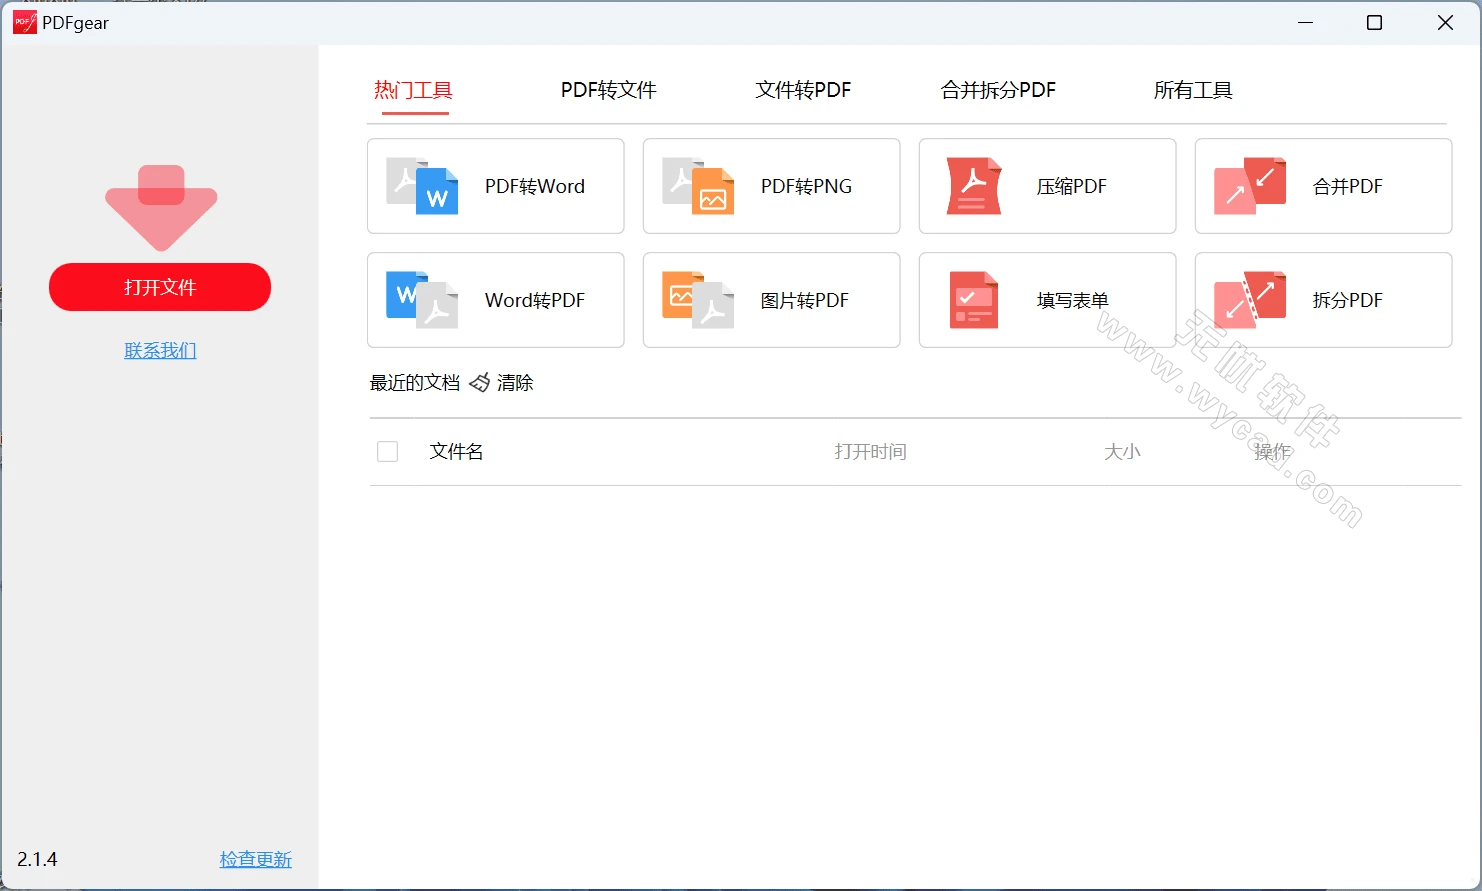
Task: Open the 联系我们 link
Action: pos(159,350)
